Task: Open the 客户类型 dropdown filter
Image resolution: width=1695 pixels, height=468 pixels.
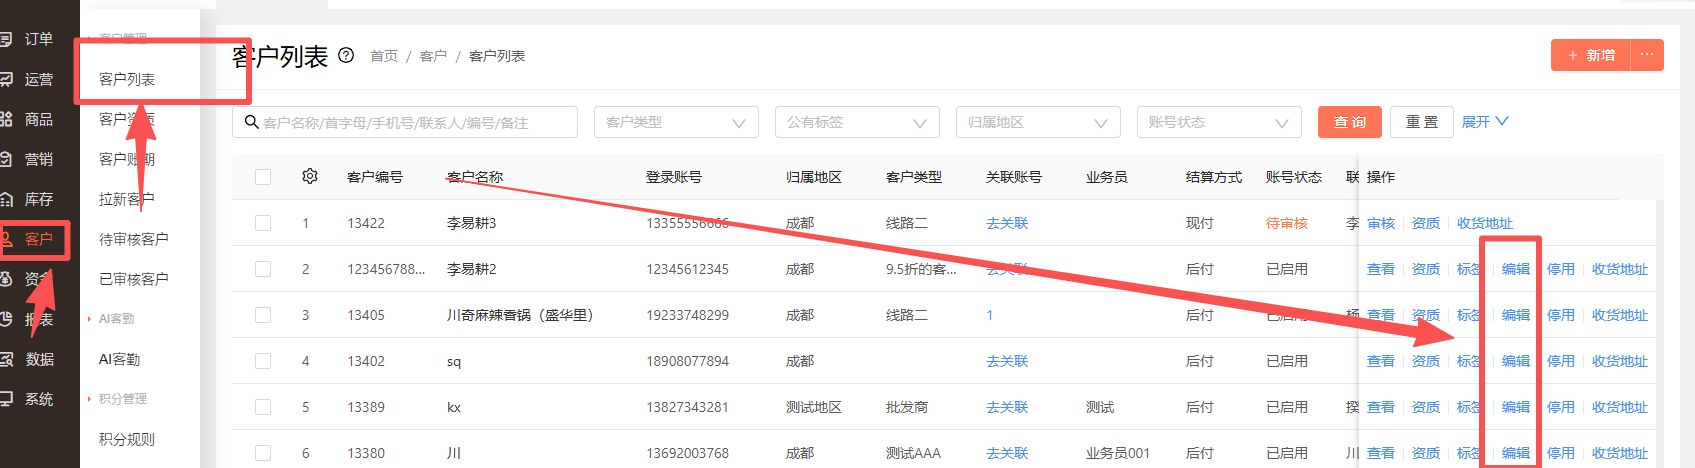Action: pyautogui.click(x=676, y=122)
